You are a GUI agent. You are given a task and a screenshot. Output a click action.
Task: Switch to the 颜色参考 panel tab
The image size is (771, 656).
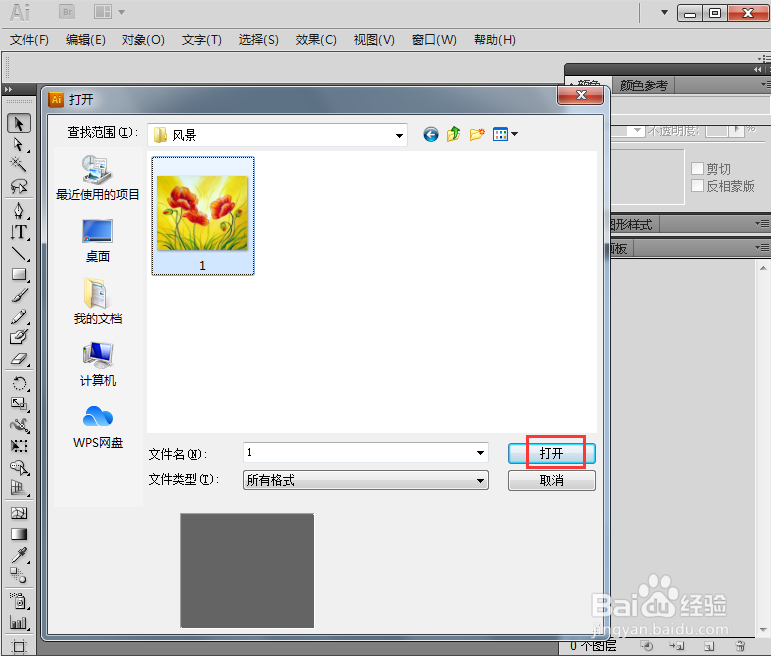[643, 86]
